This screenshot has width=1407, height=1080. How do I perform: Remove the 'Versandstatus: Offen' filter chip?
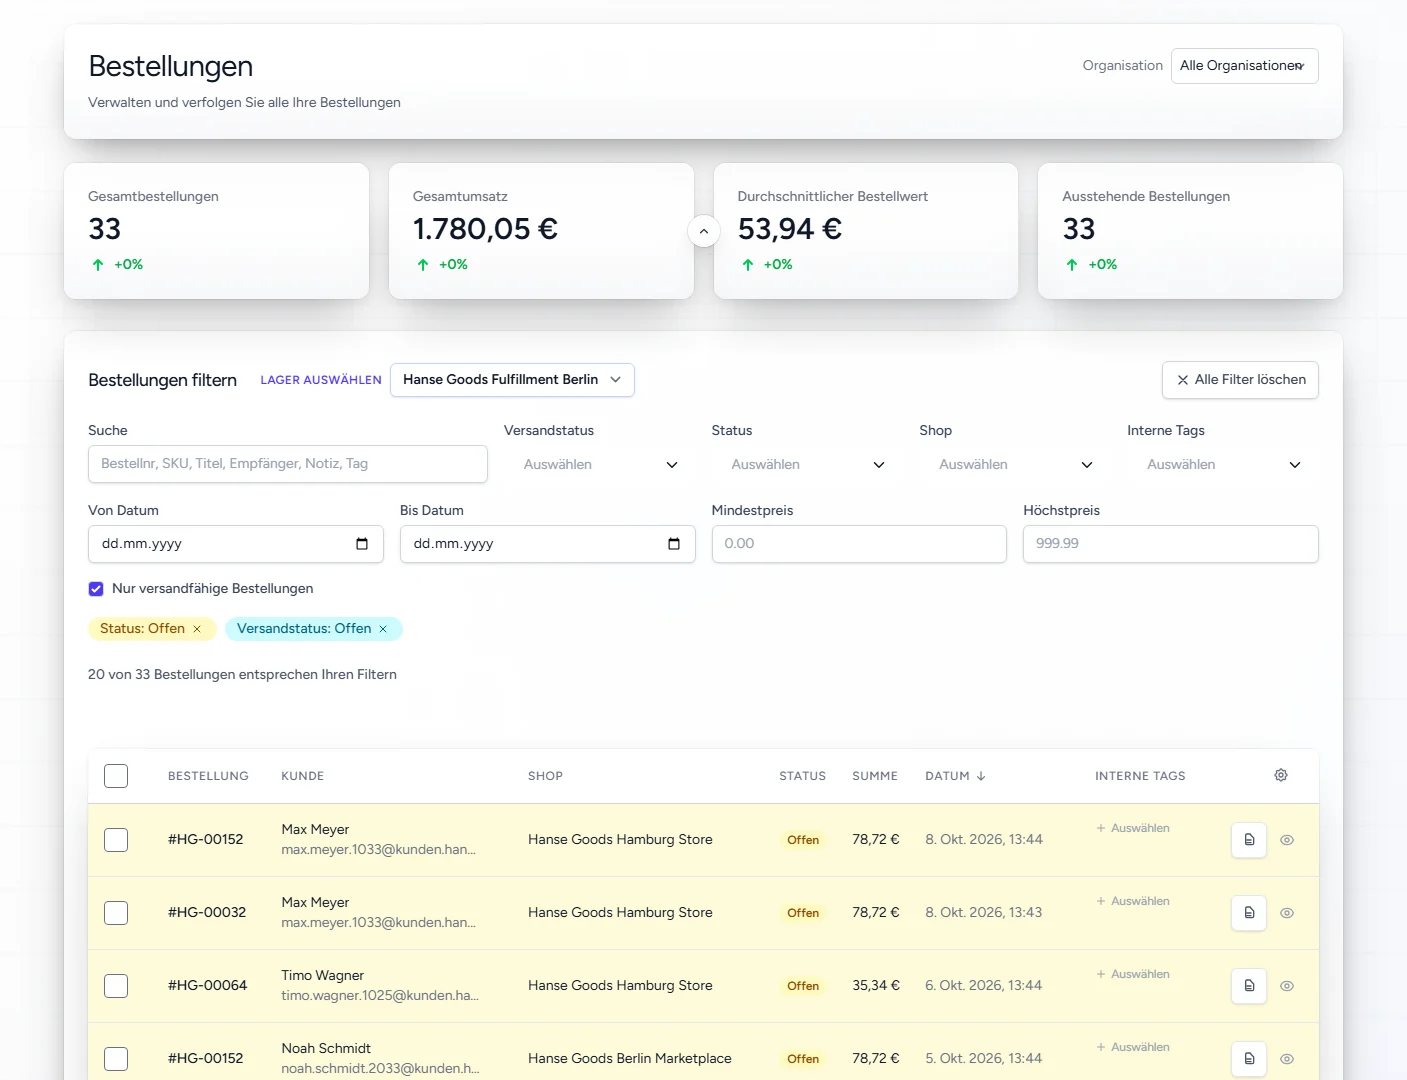[383, 629]
